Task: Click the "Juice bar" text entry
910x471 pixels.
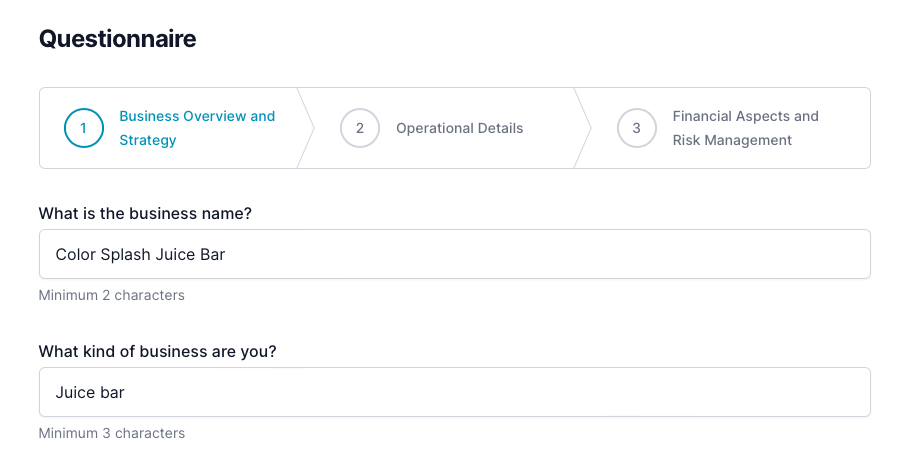Action: click(x=90, y=393)
